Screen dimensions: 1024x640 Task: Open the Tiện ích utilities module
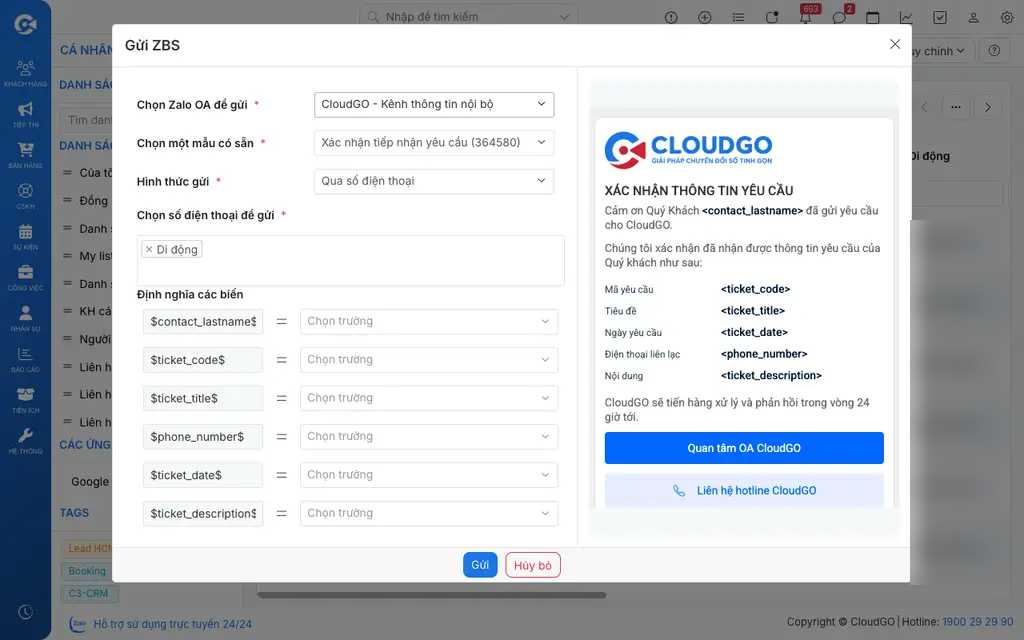pos(25,400)
